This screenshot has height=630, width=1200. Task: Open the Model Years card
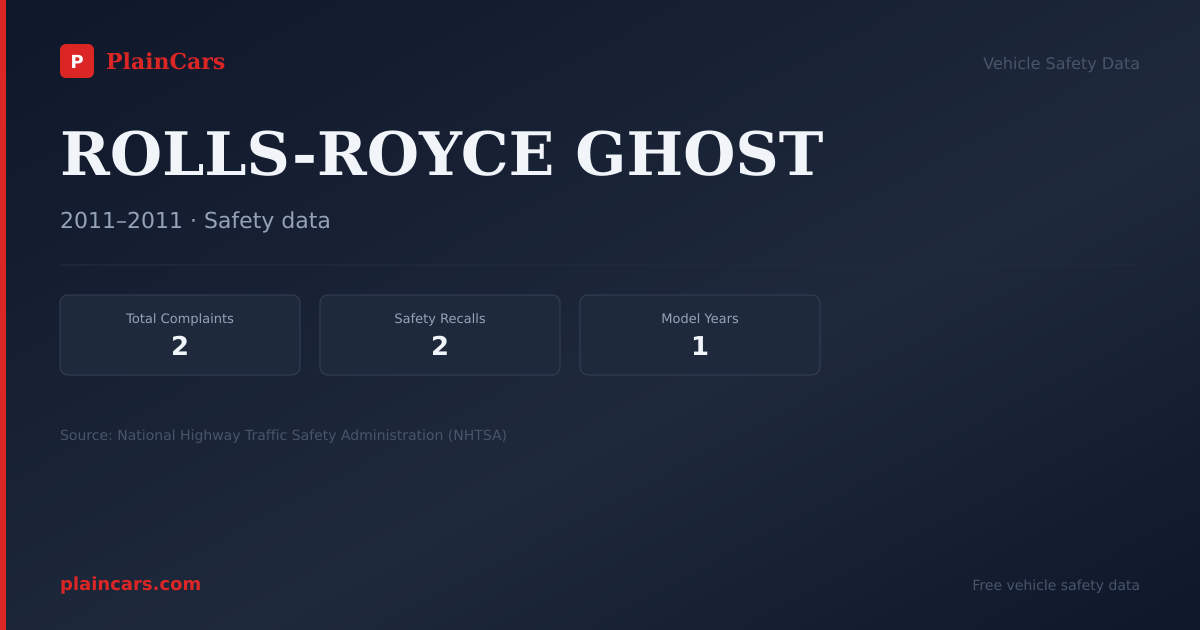(x=700, y=335)
